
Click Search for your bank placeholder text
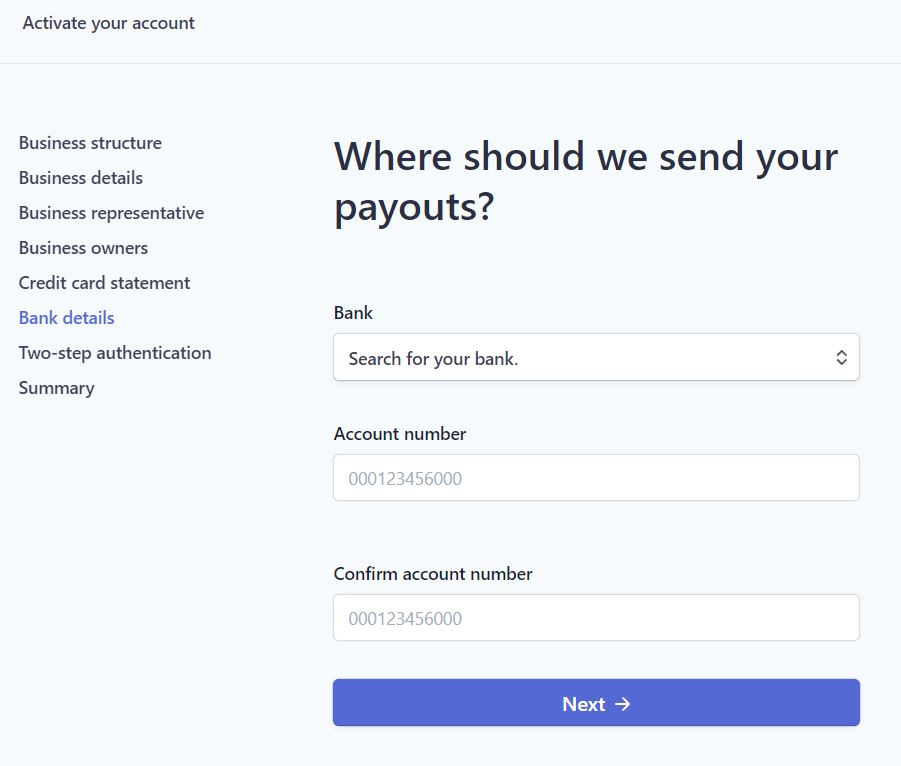(433, 359)
